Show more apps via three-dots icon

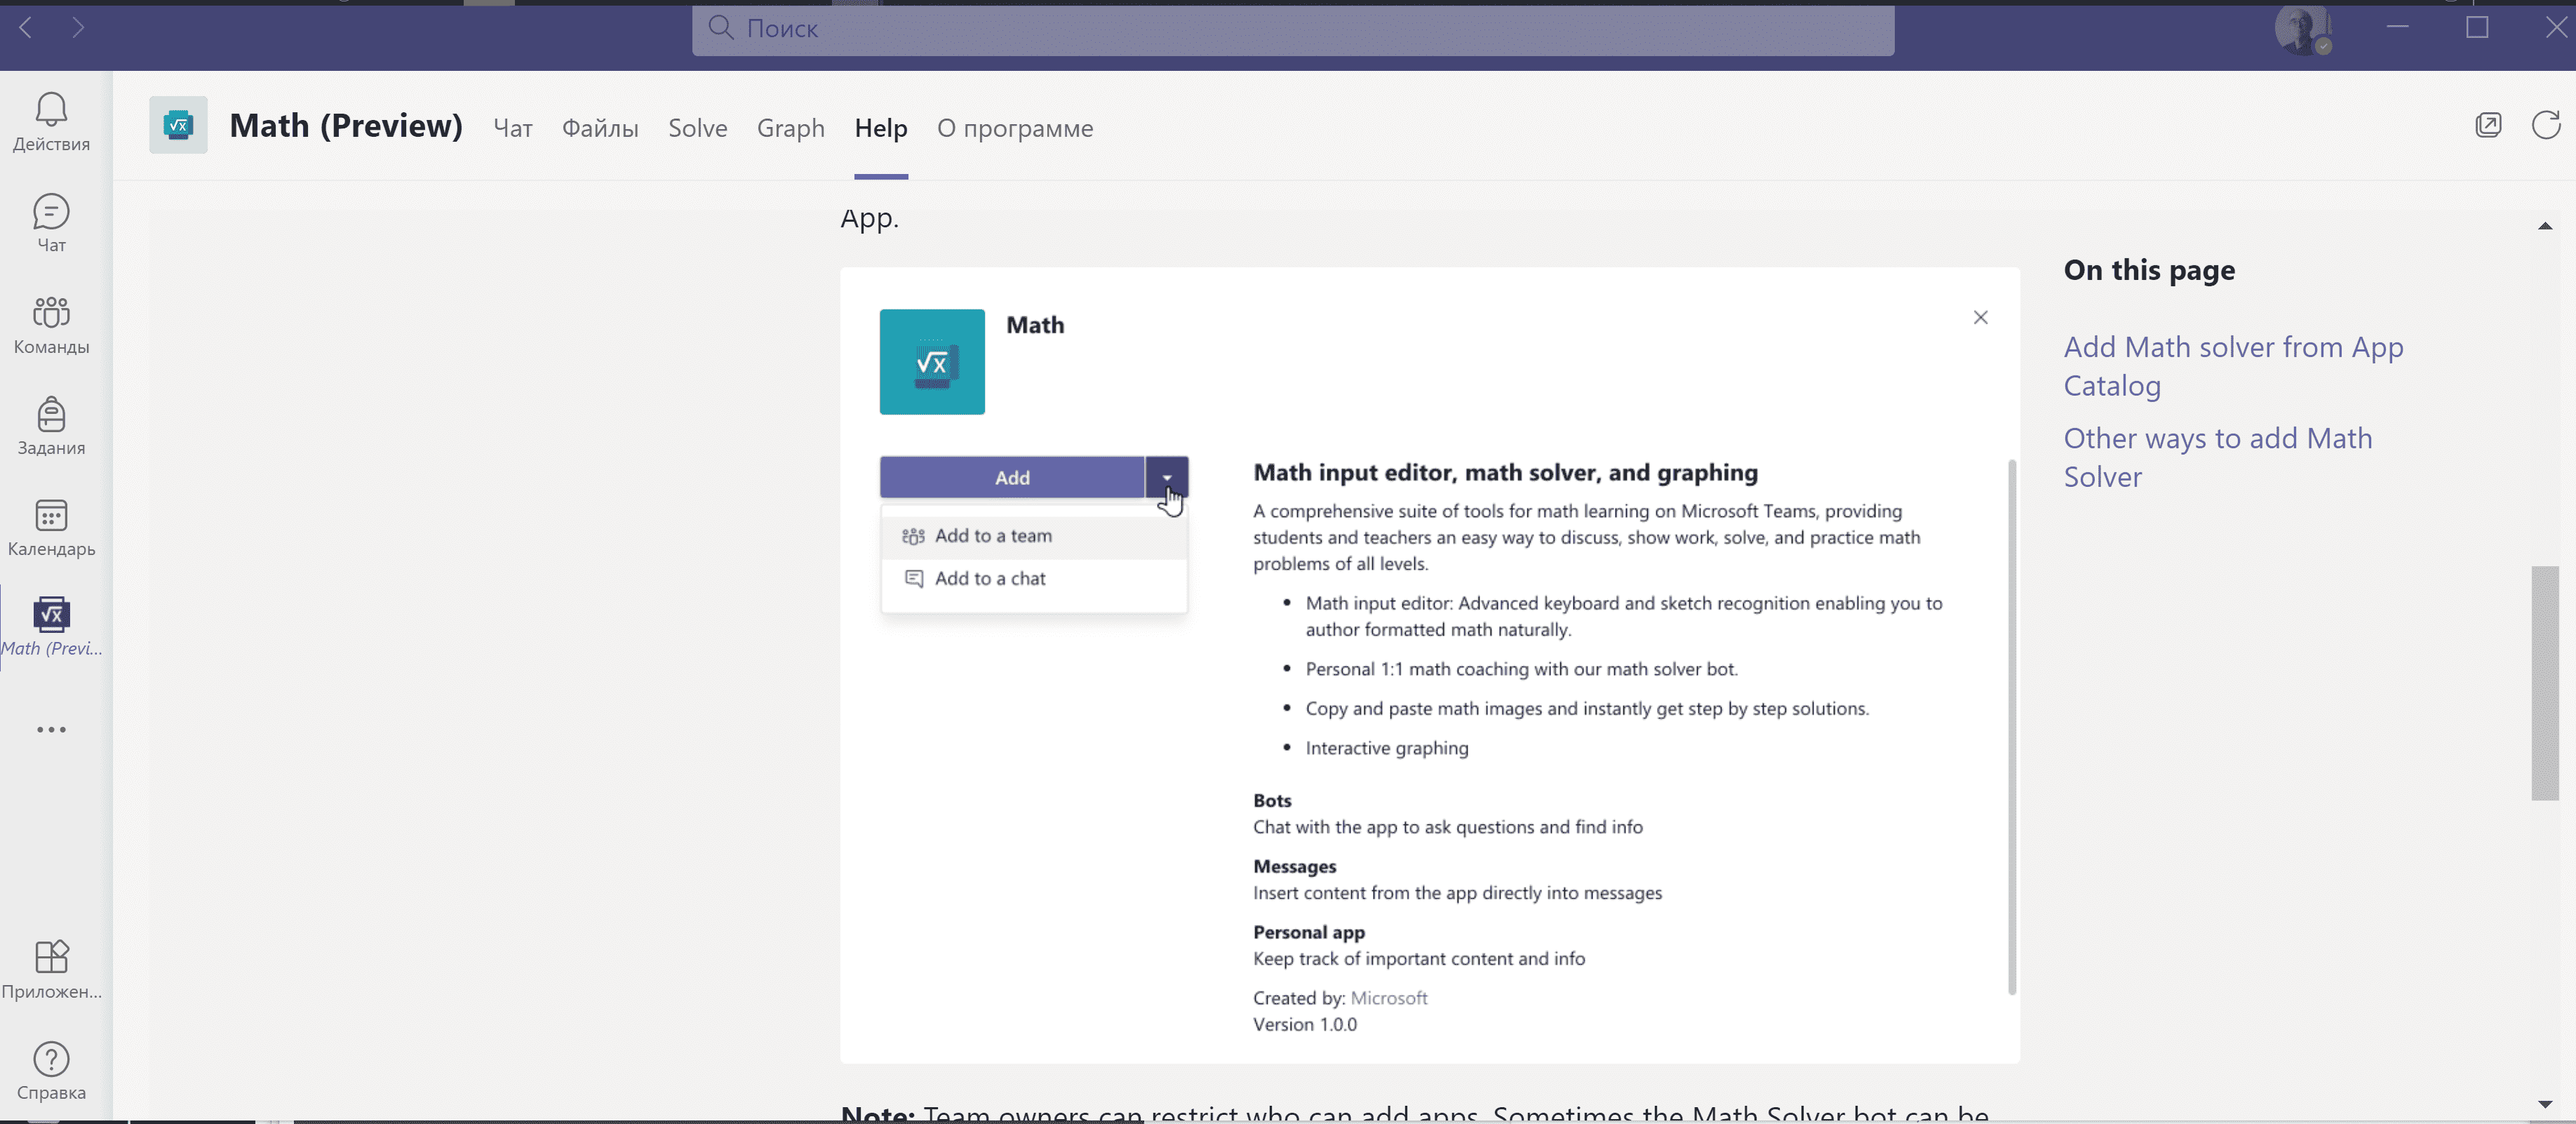(51, 729)
